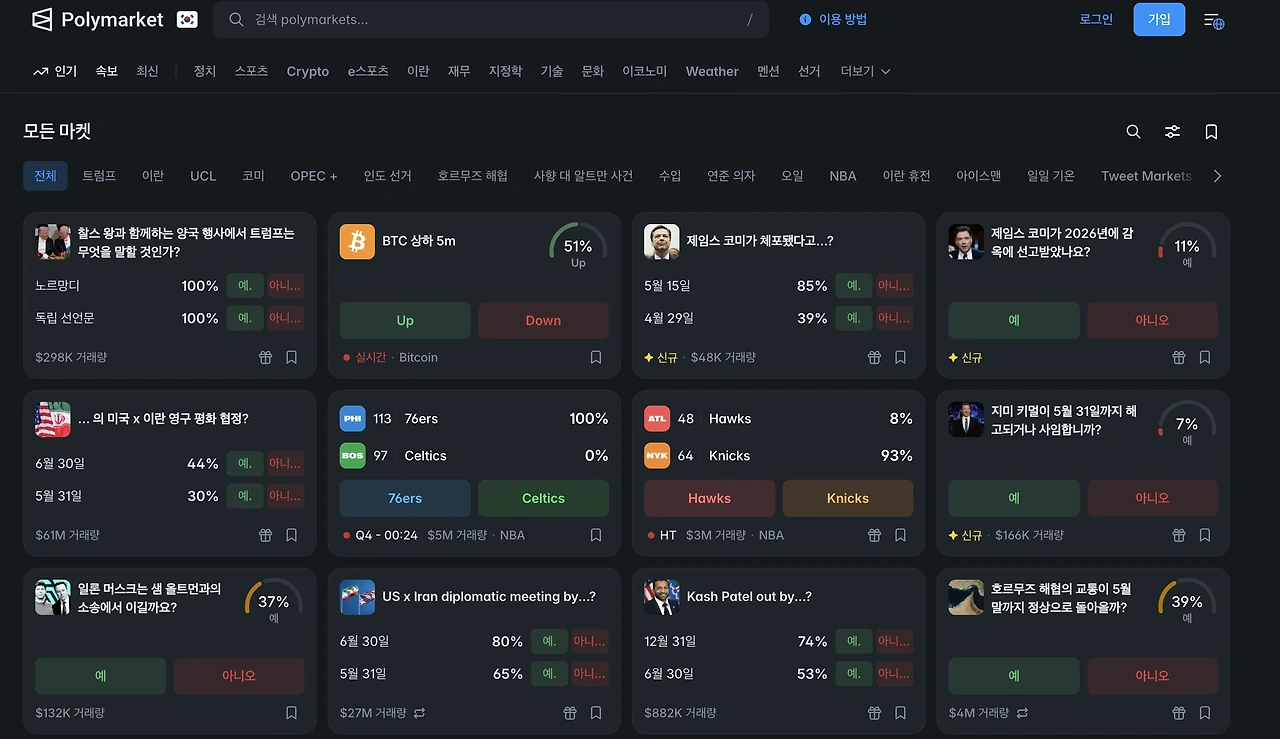Click the Polymarket logo

[97, 19]
